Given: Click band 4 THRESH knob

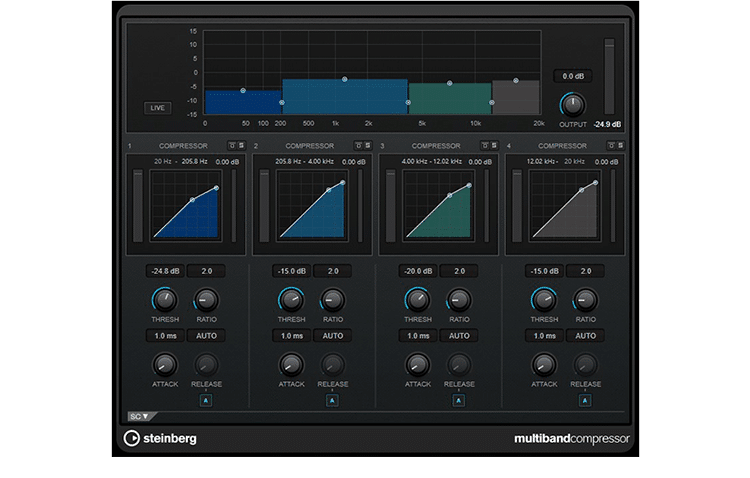Looking at the screenshot, I should [543, 300].
